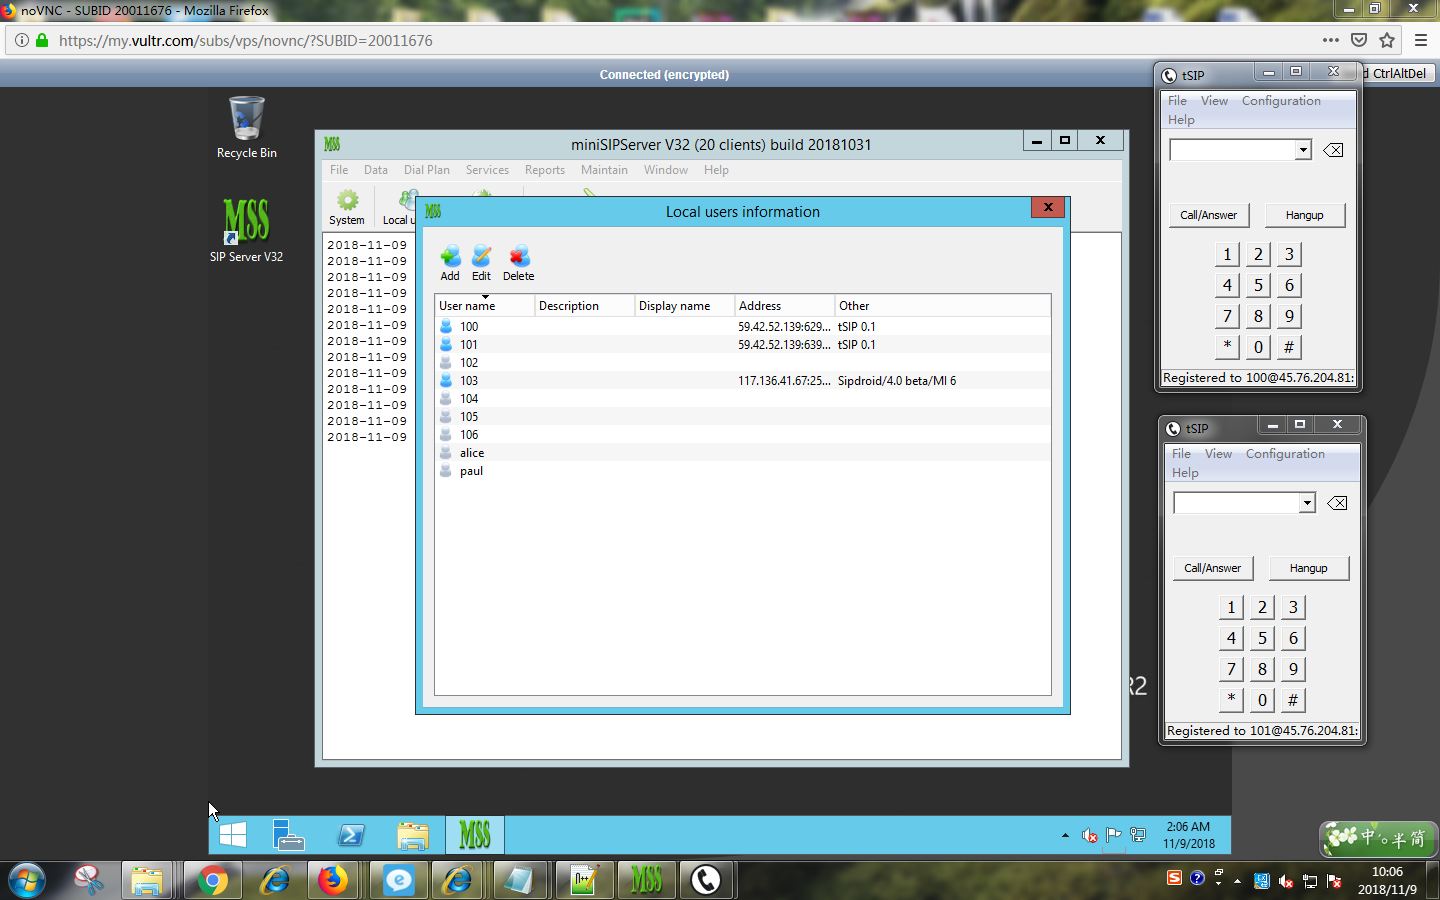Select user 102 in the list
The width and height of the screenshot is (1440, 900).
[743, 363]
